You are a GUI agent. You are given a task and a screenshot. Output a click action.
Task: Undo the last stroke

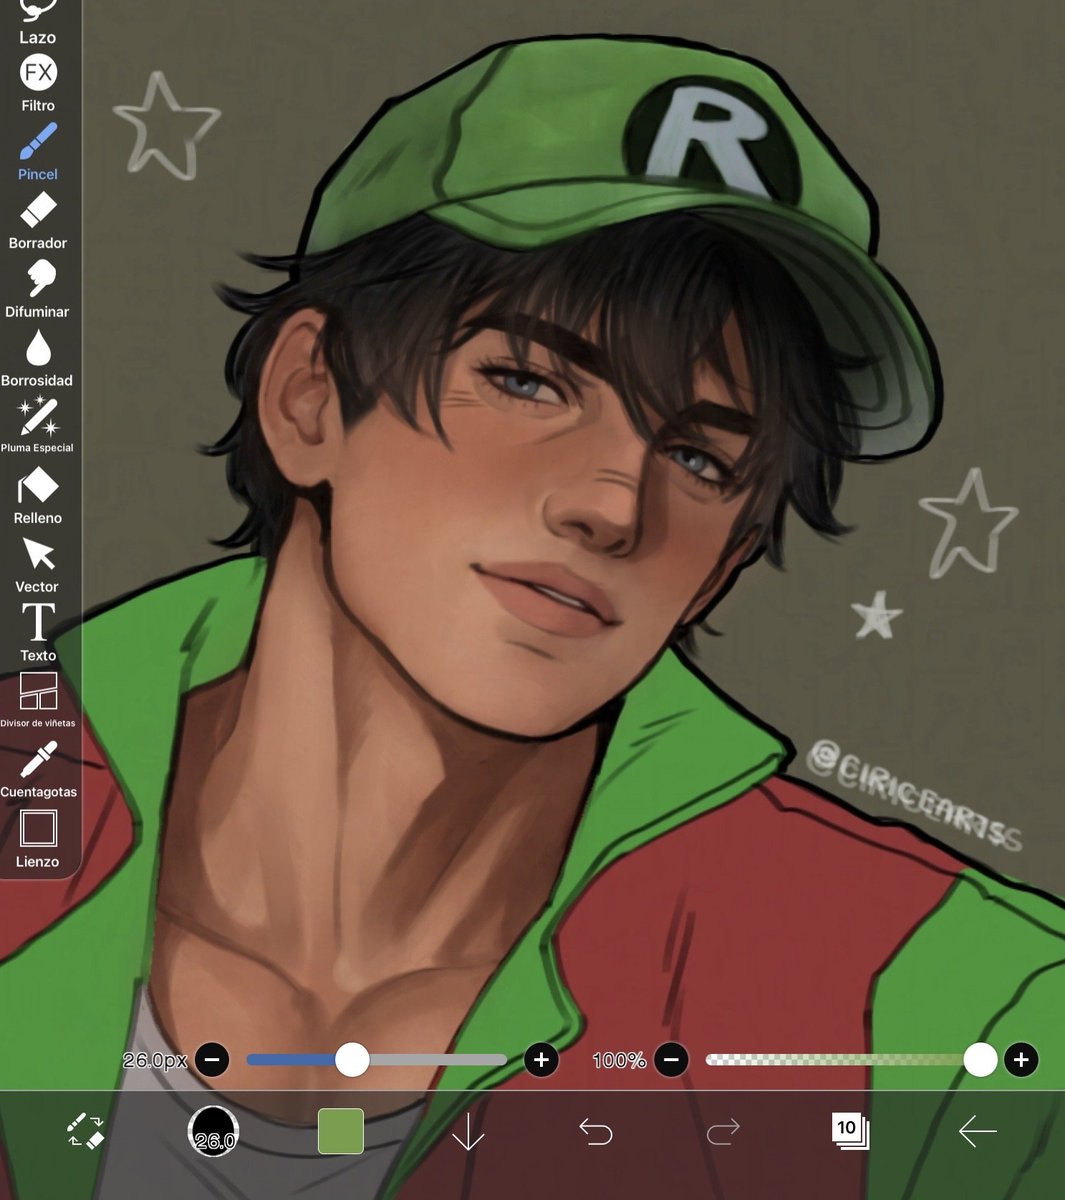(x=596, y=1131)
